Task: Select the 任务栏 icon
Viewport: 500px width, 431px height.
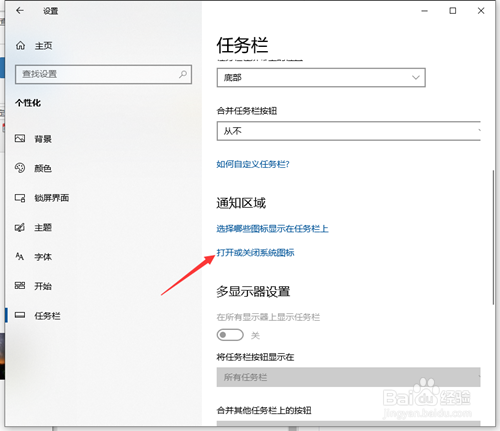Action: coord(20,315)
